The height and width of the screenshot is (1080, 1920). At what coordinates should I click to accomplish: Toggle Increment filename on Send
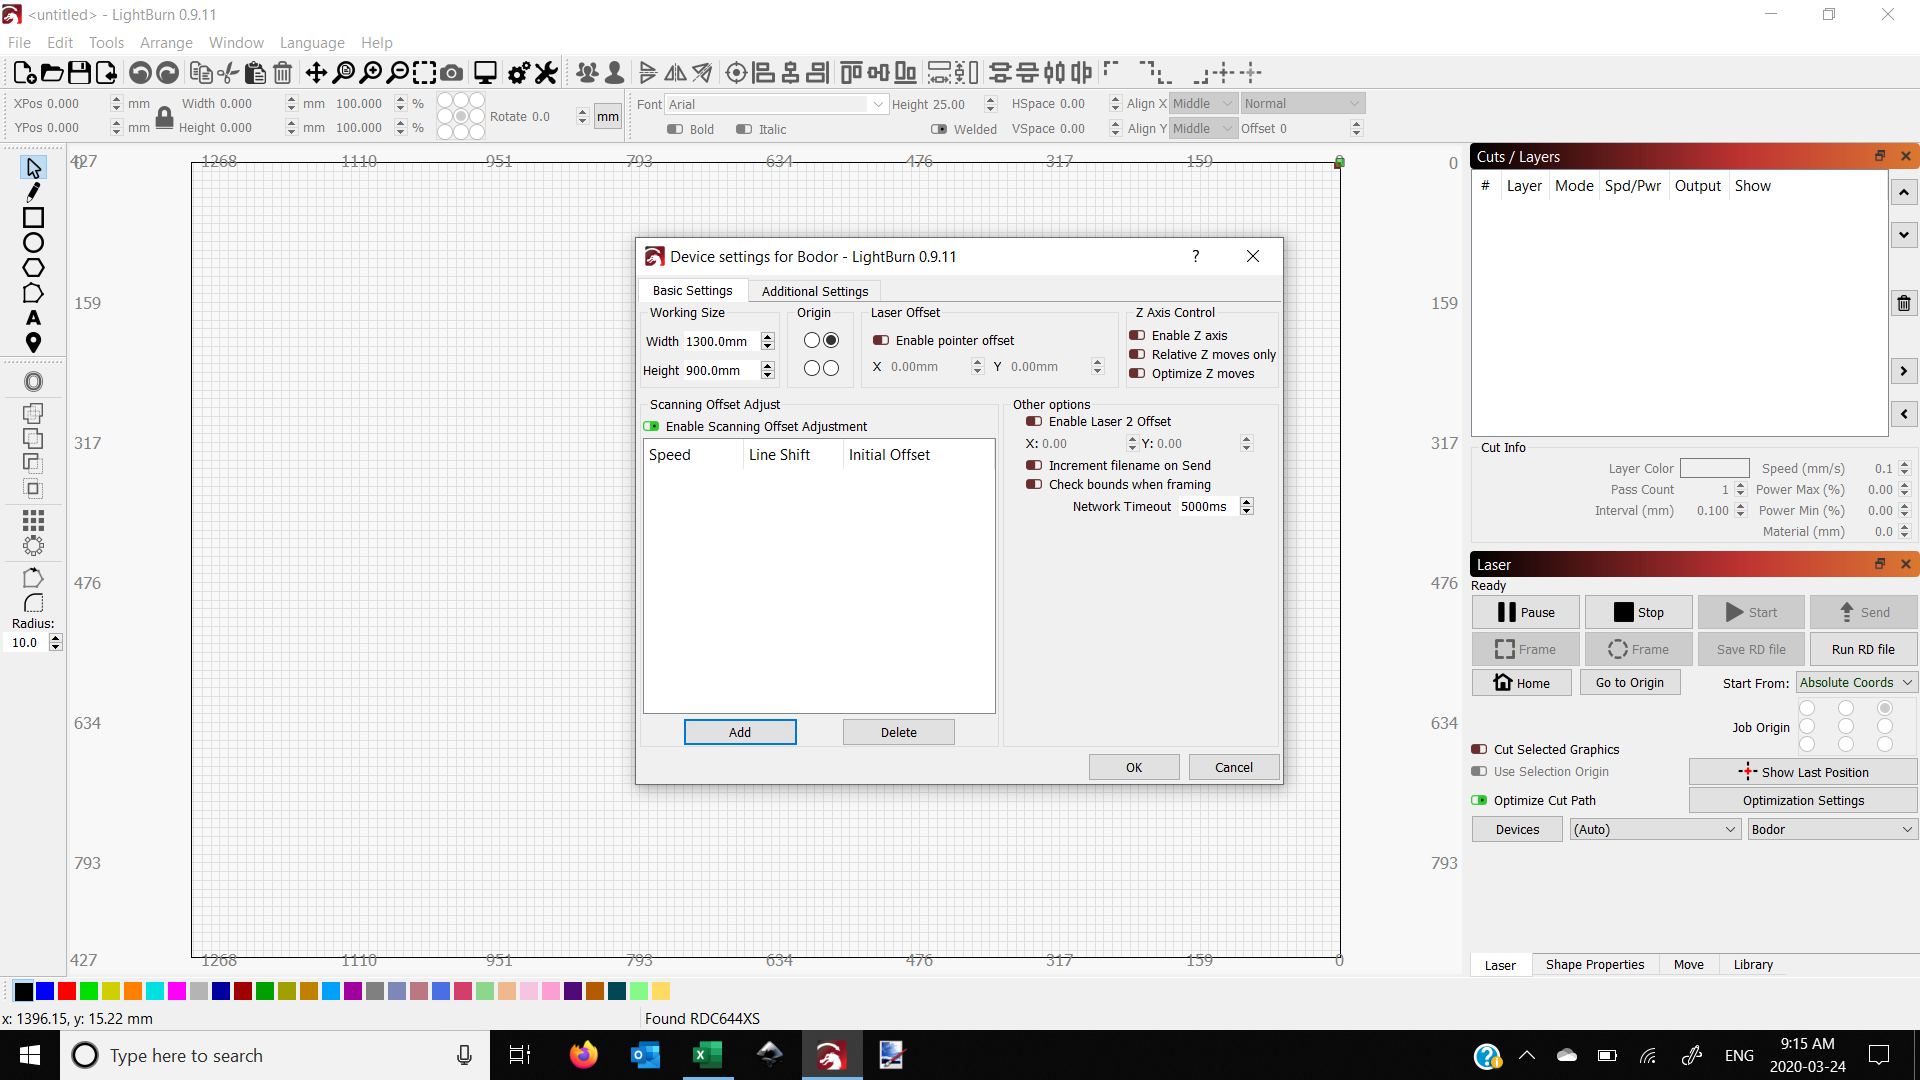coord(1035,465)
